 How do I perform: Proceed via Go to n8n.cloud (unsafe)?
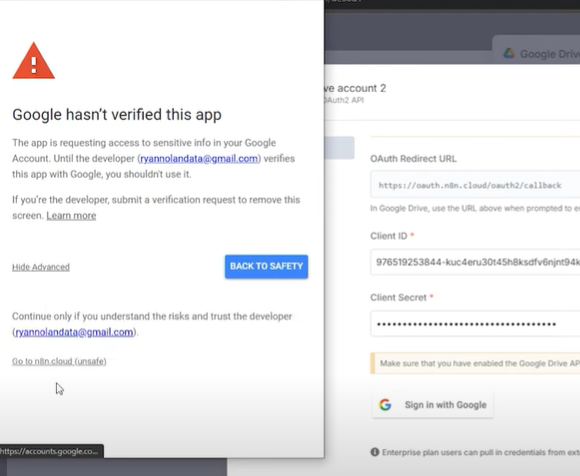click(x=59, y=361)
